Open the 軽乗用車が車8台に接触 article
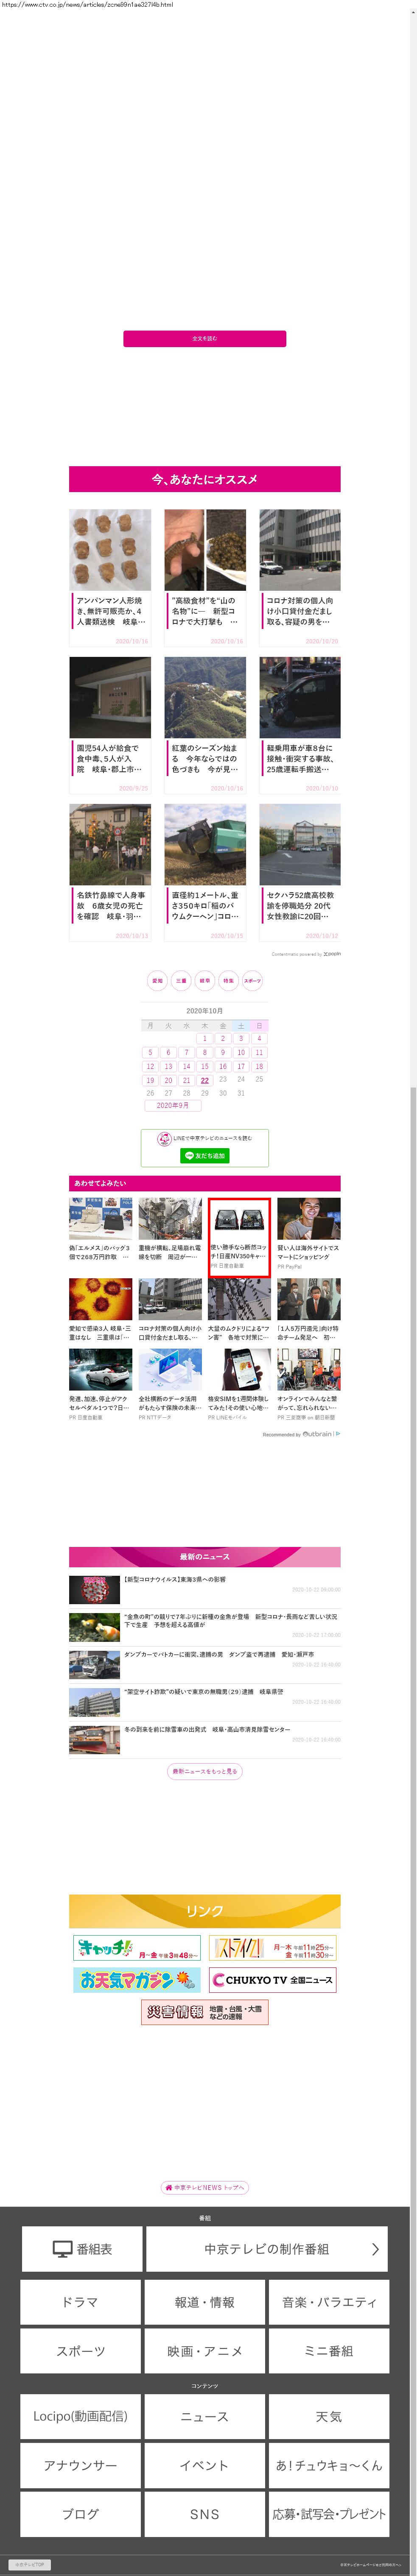The width and height of the screenshot is (417, 2576). click(300, 725)
